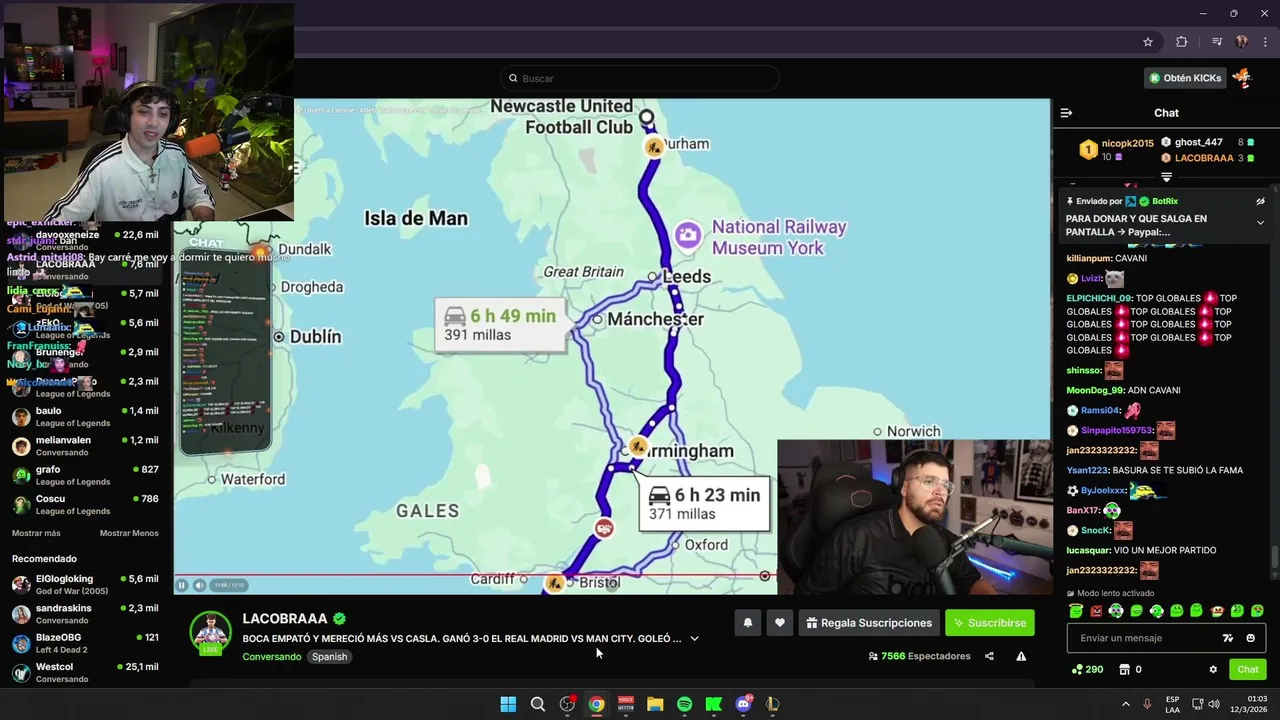Viewport: 1280px width, 720px height.
Task: Open Discord from the taskbar
Action: 743,704
